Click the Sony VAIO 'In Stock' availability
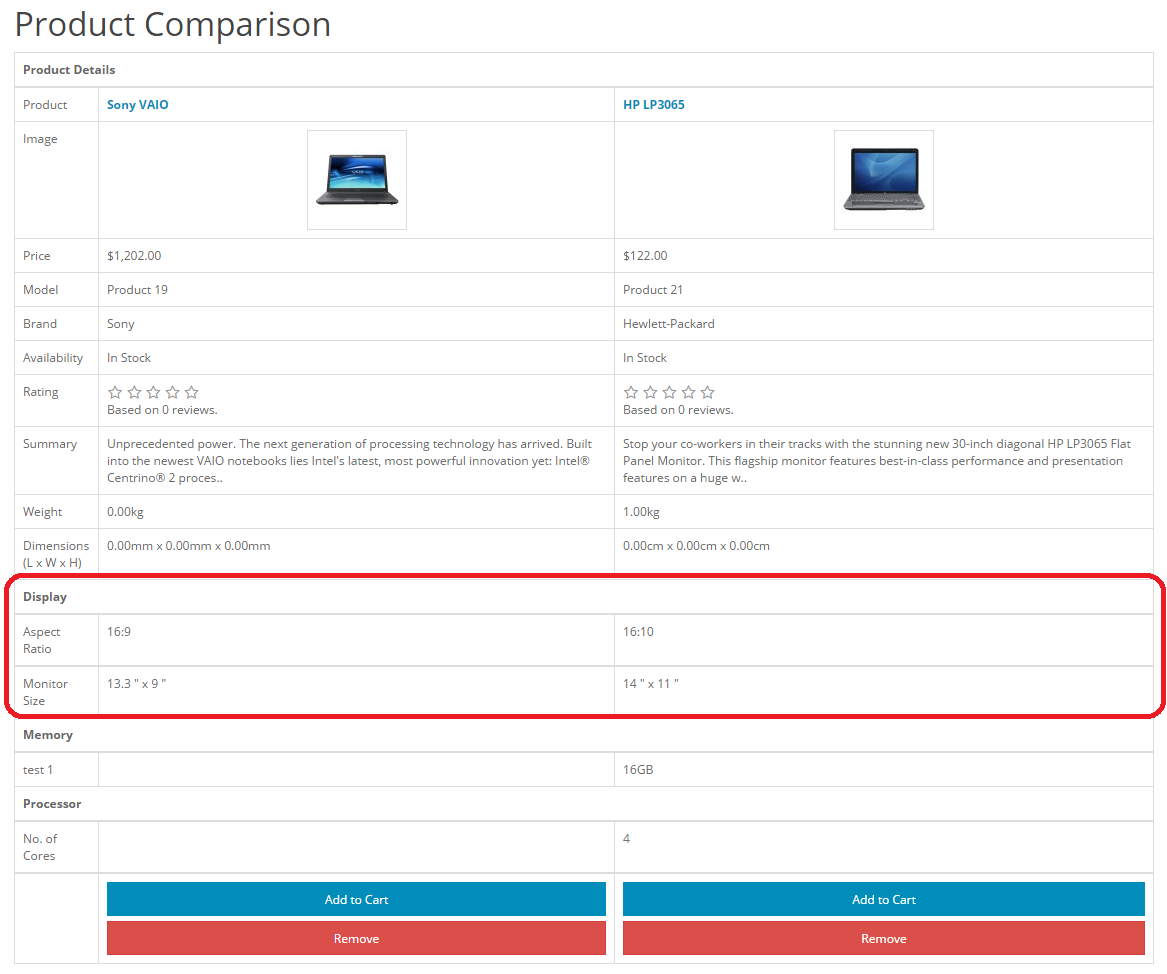1167x974 pixels. (x=129, y=358)
